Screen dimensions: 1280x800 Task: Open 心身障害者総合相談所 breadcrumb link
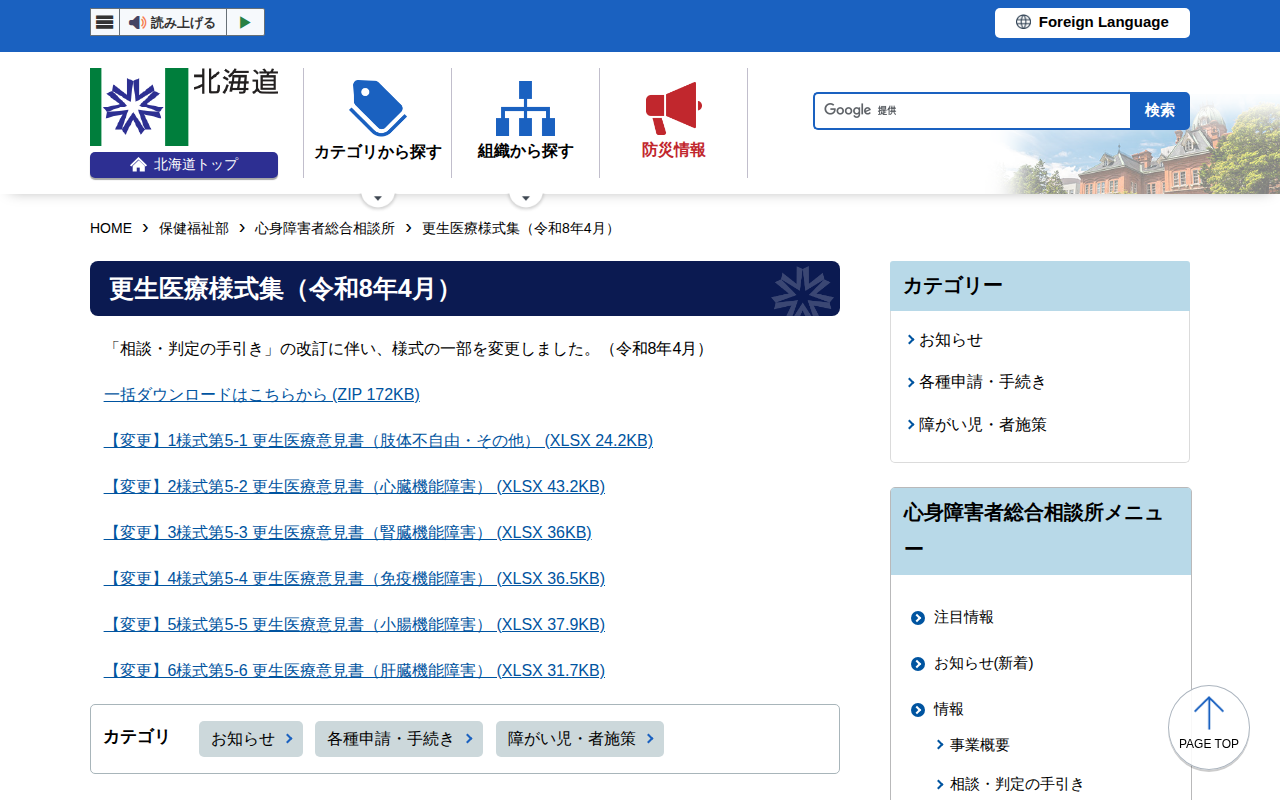coord(325,228)
